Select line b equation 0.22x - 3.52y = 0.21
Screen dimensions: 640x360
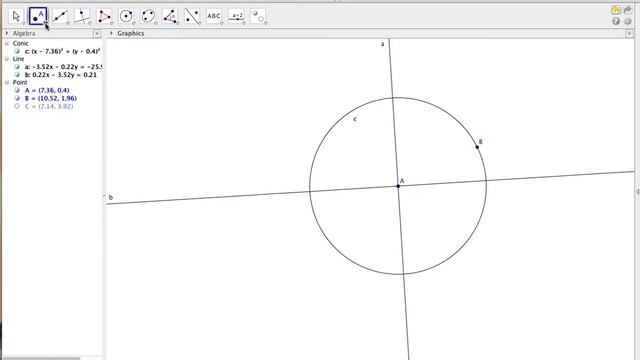point(60,75)
